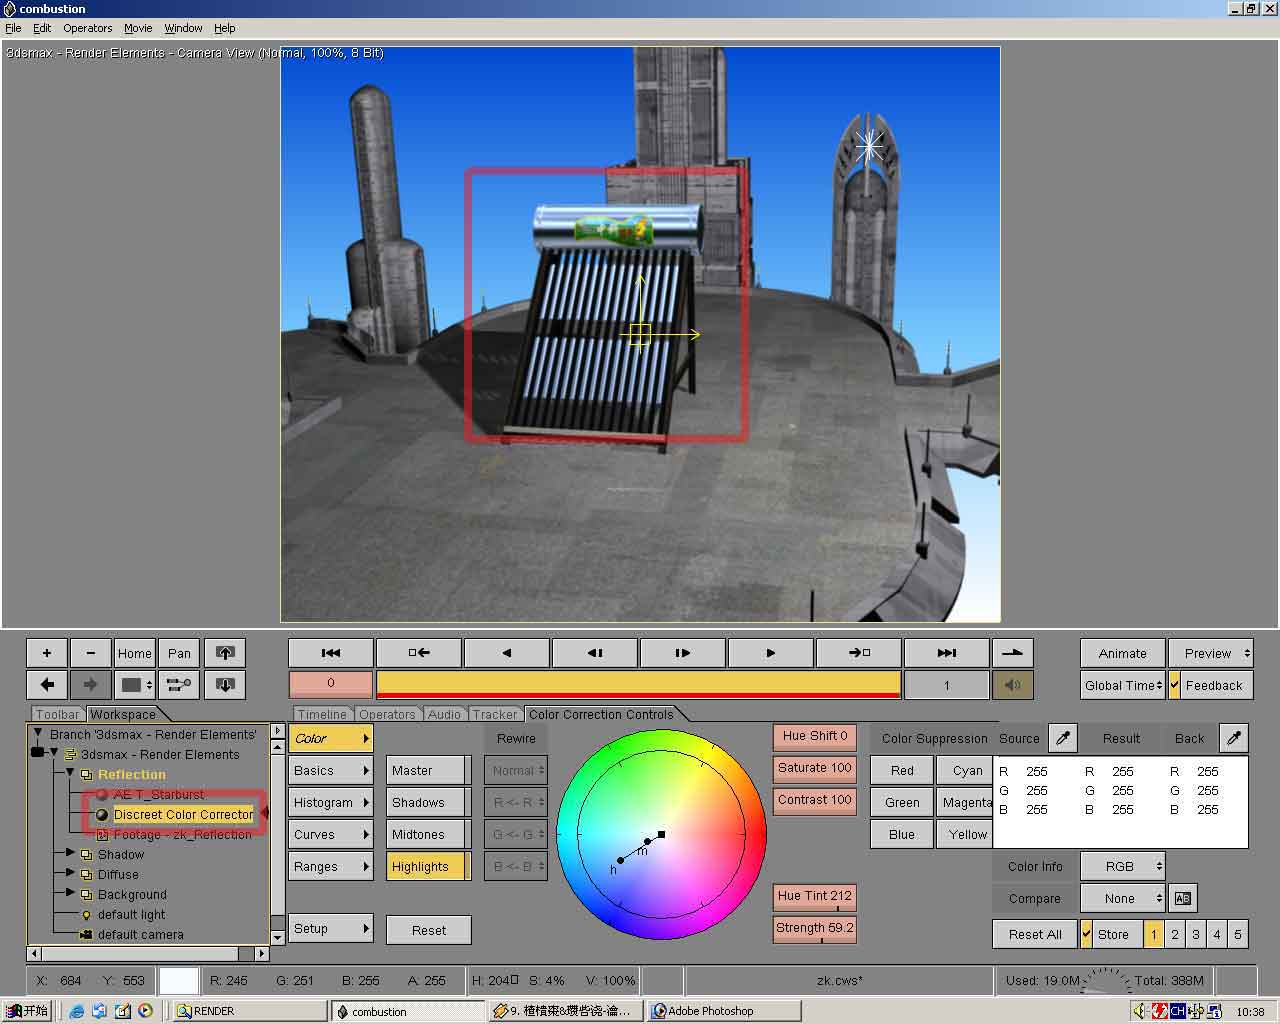Click the Back color eyedropper
Screen dimensions: 1280x1024
[1234, 738]
